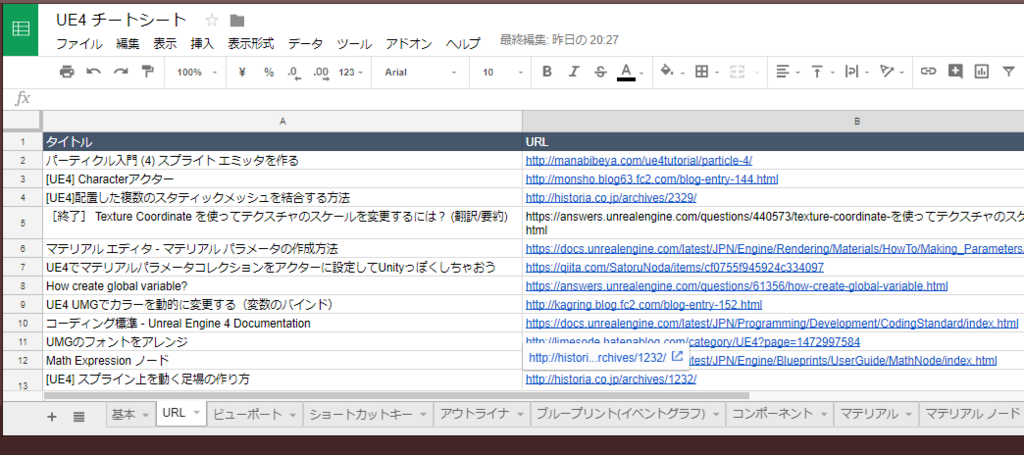Viewport: 1024px width, 455px height.
Task: Increase decimal places
Action: tap(321, 72)
